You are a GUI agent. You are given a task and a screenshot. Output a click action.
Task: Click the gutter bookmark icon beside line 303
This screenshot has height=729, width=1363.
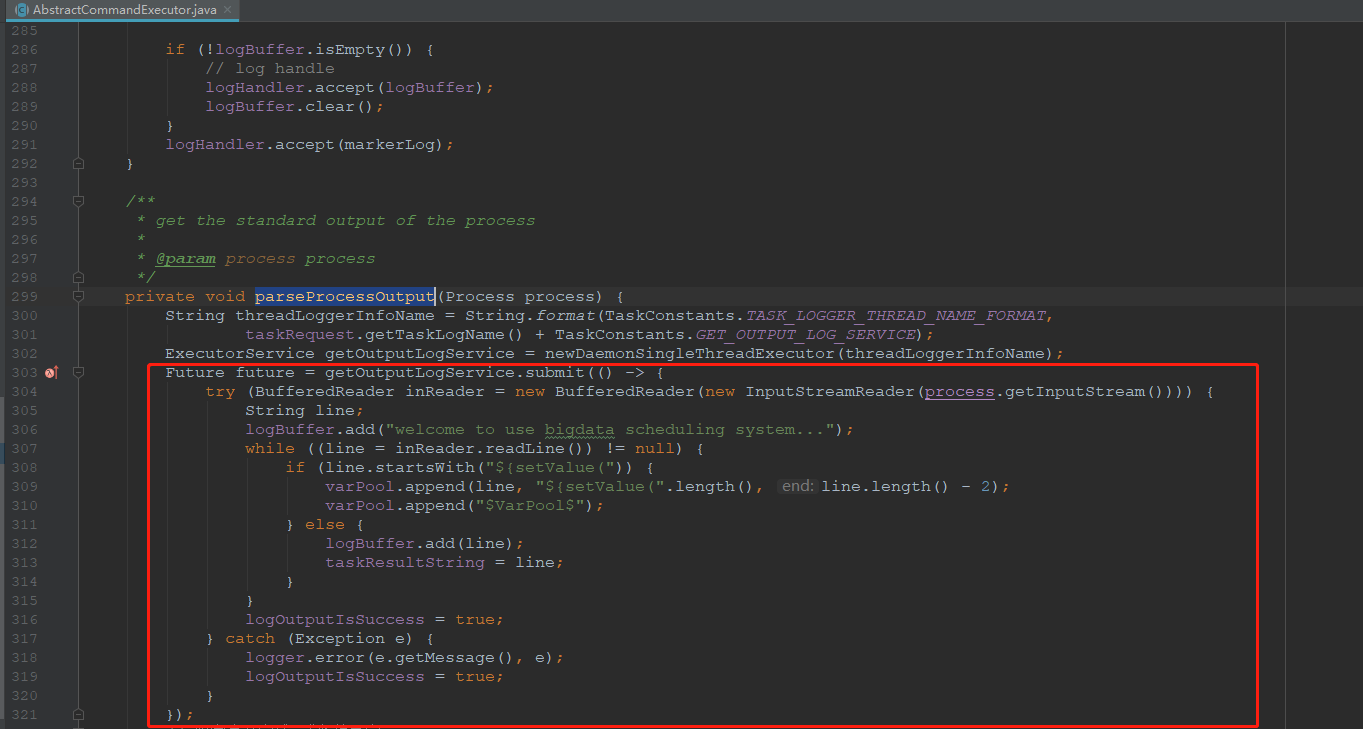point(50,372)
